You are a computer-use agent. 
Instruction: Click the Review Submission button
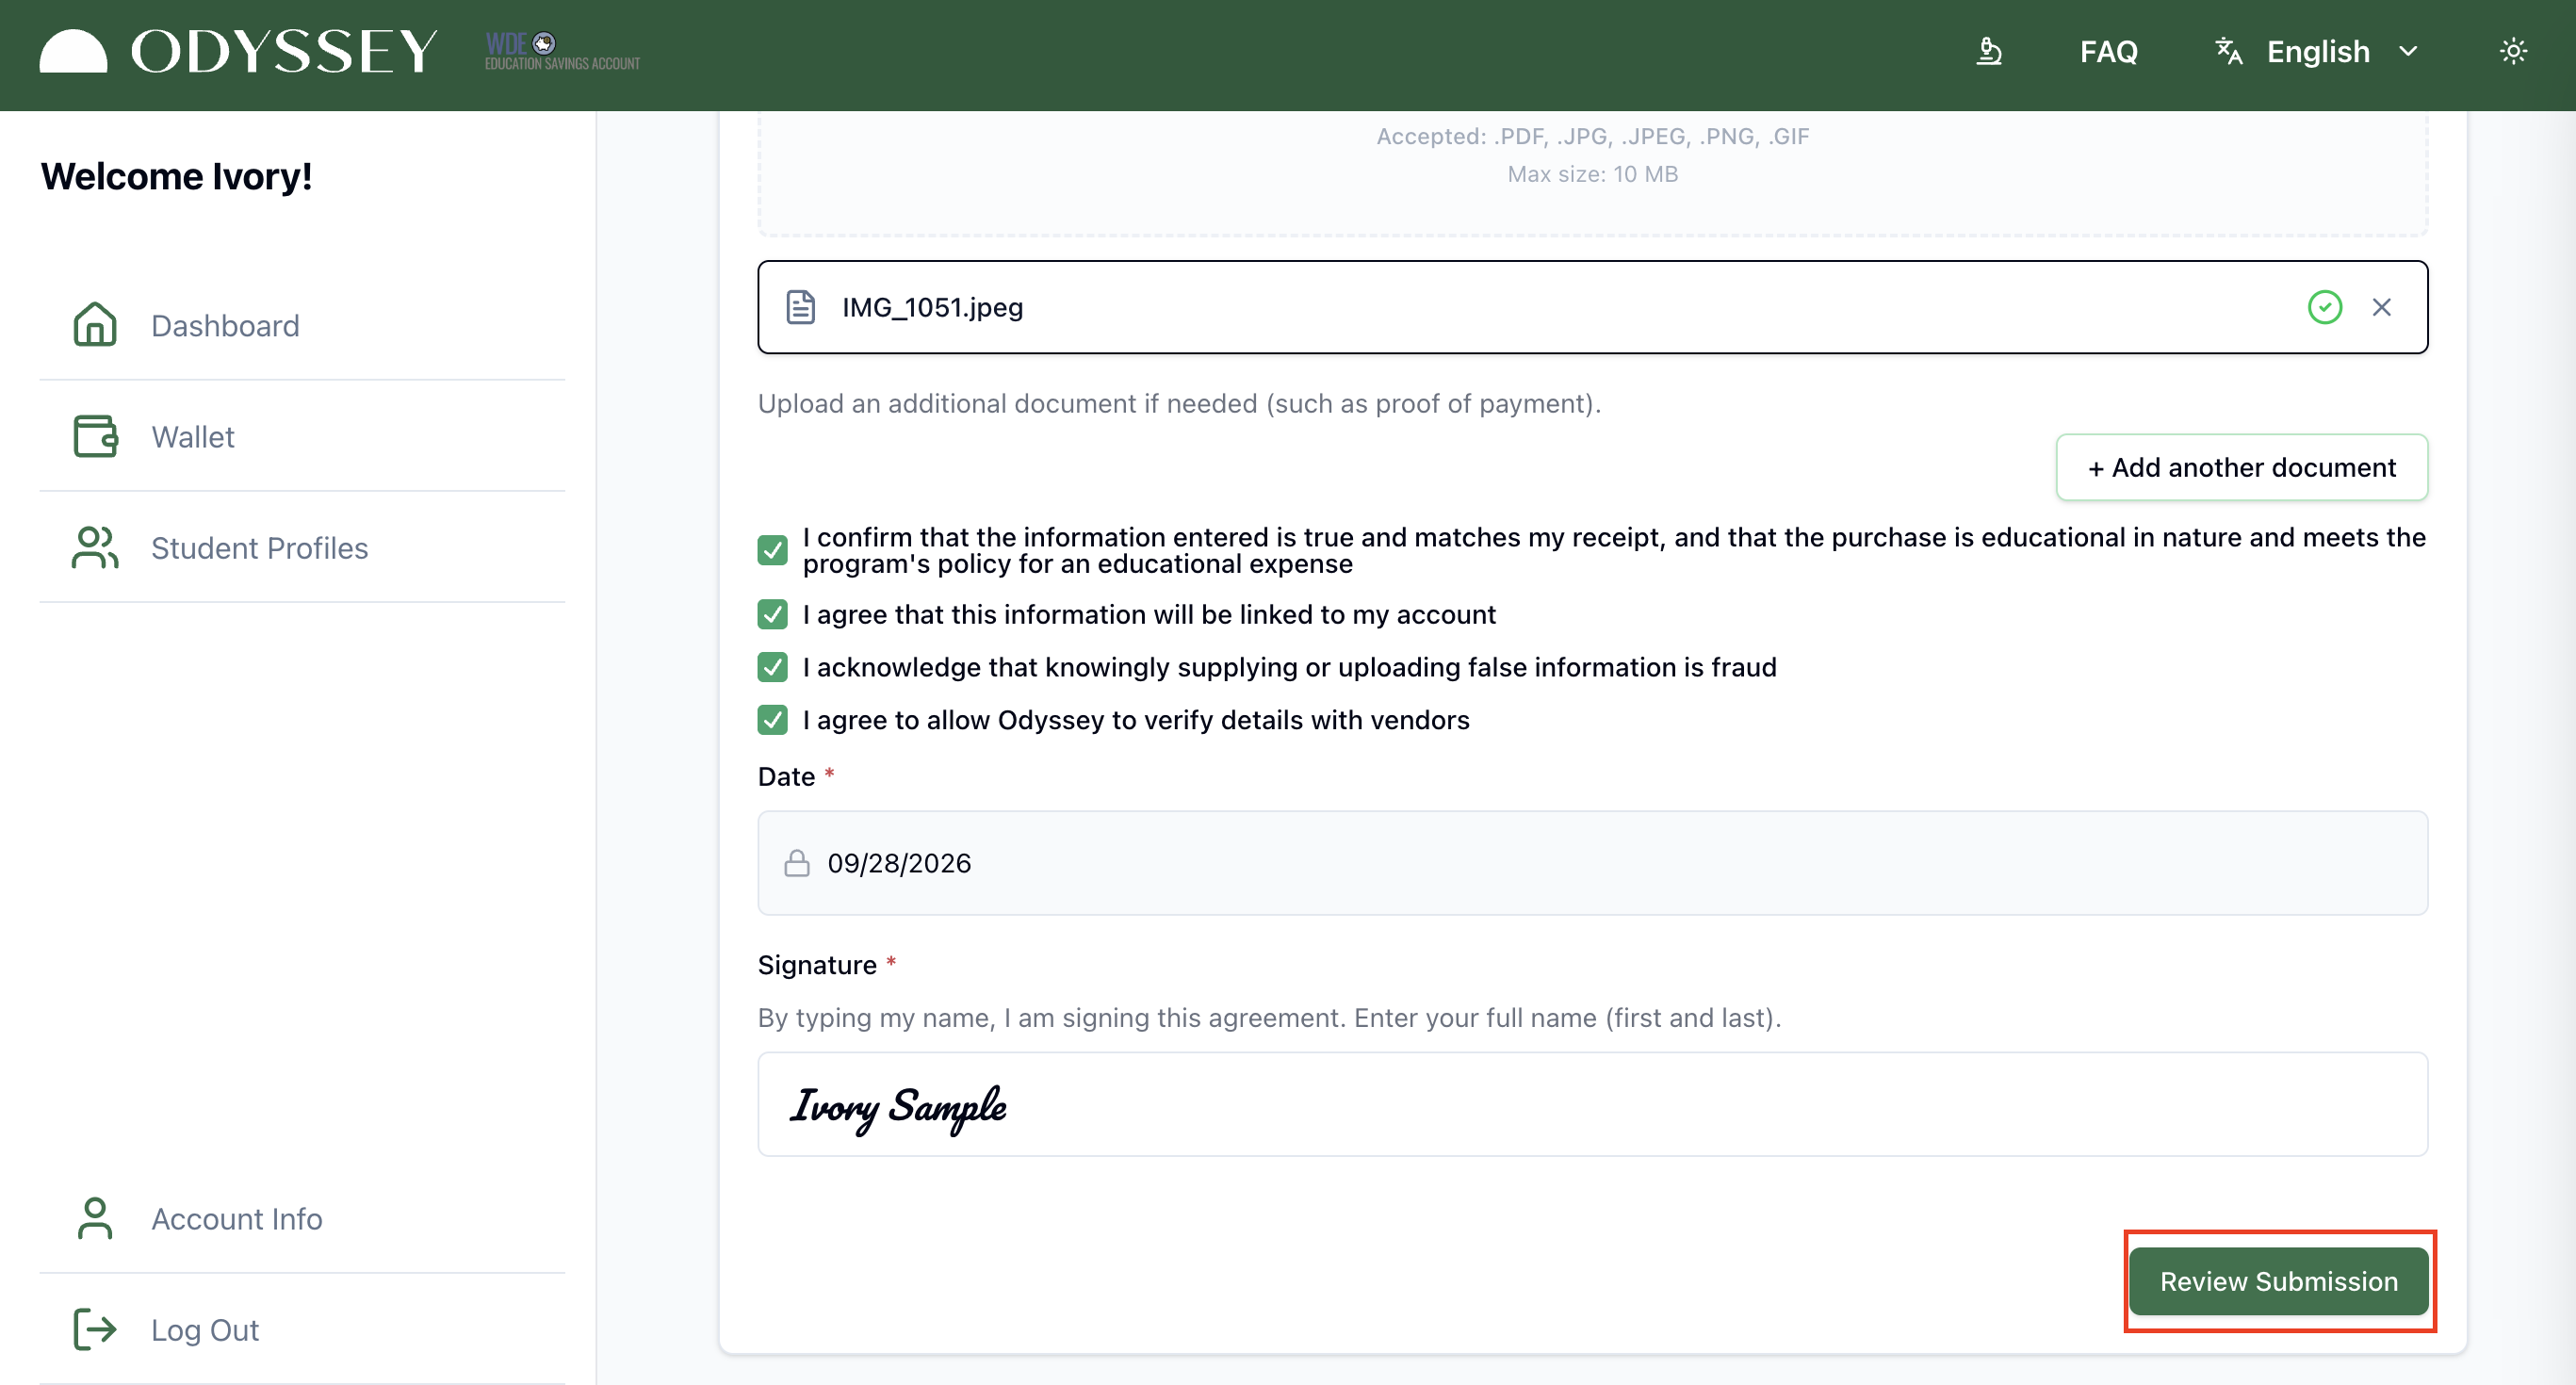2279,1281
